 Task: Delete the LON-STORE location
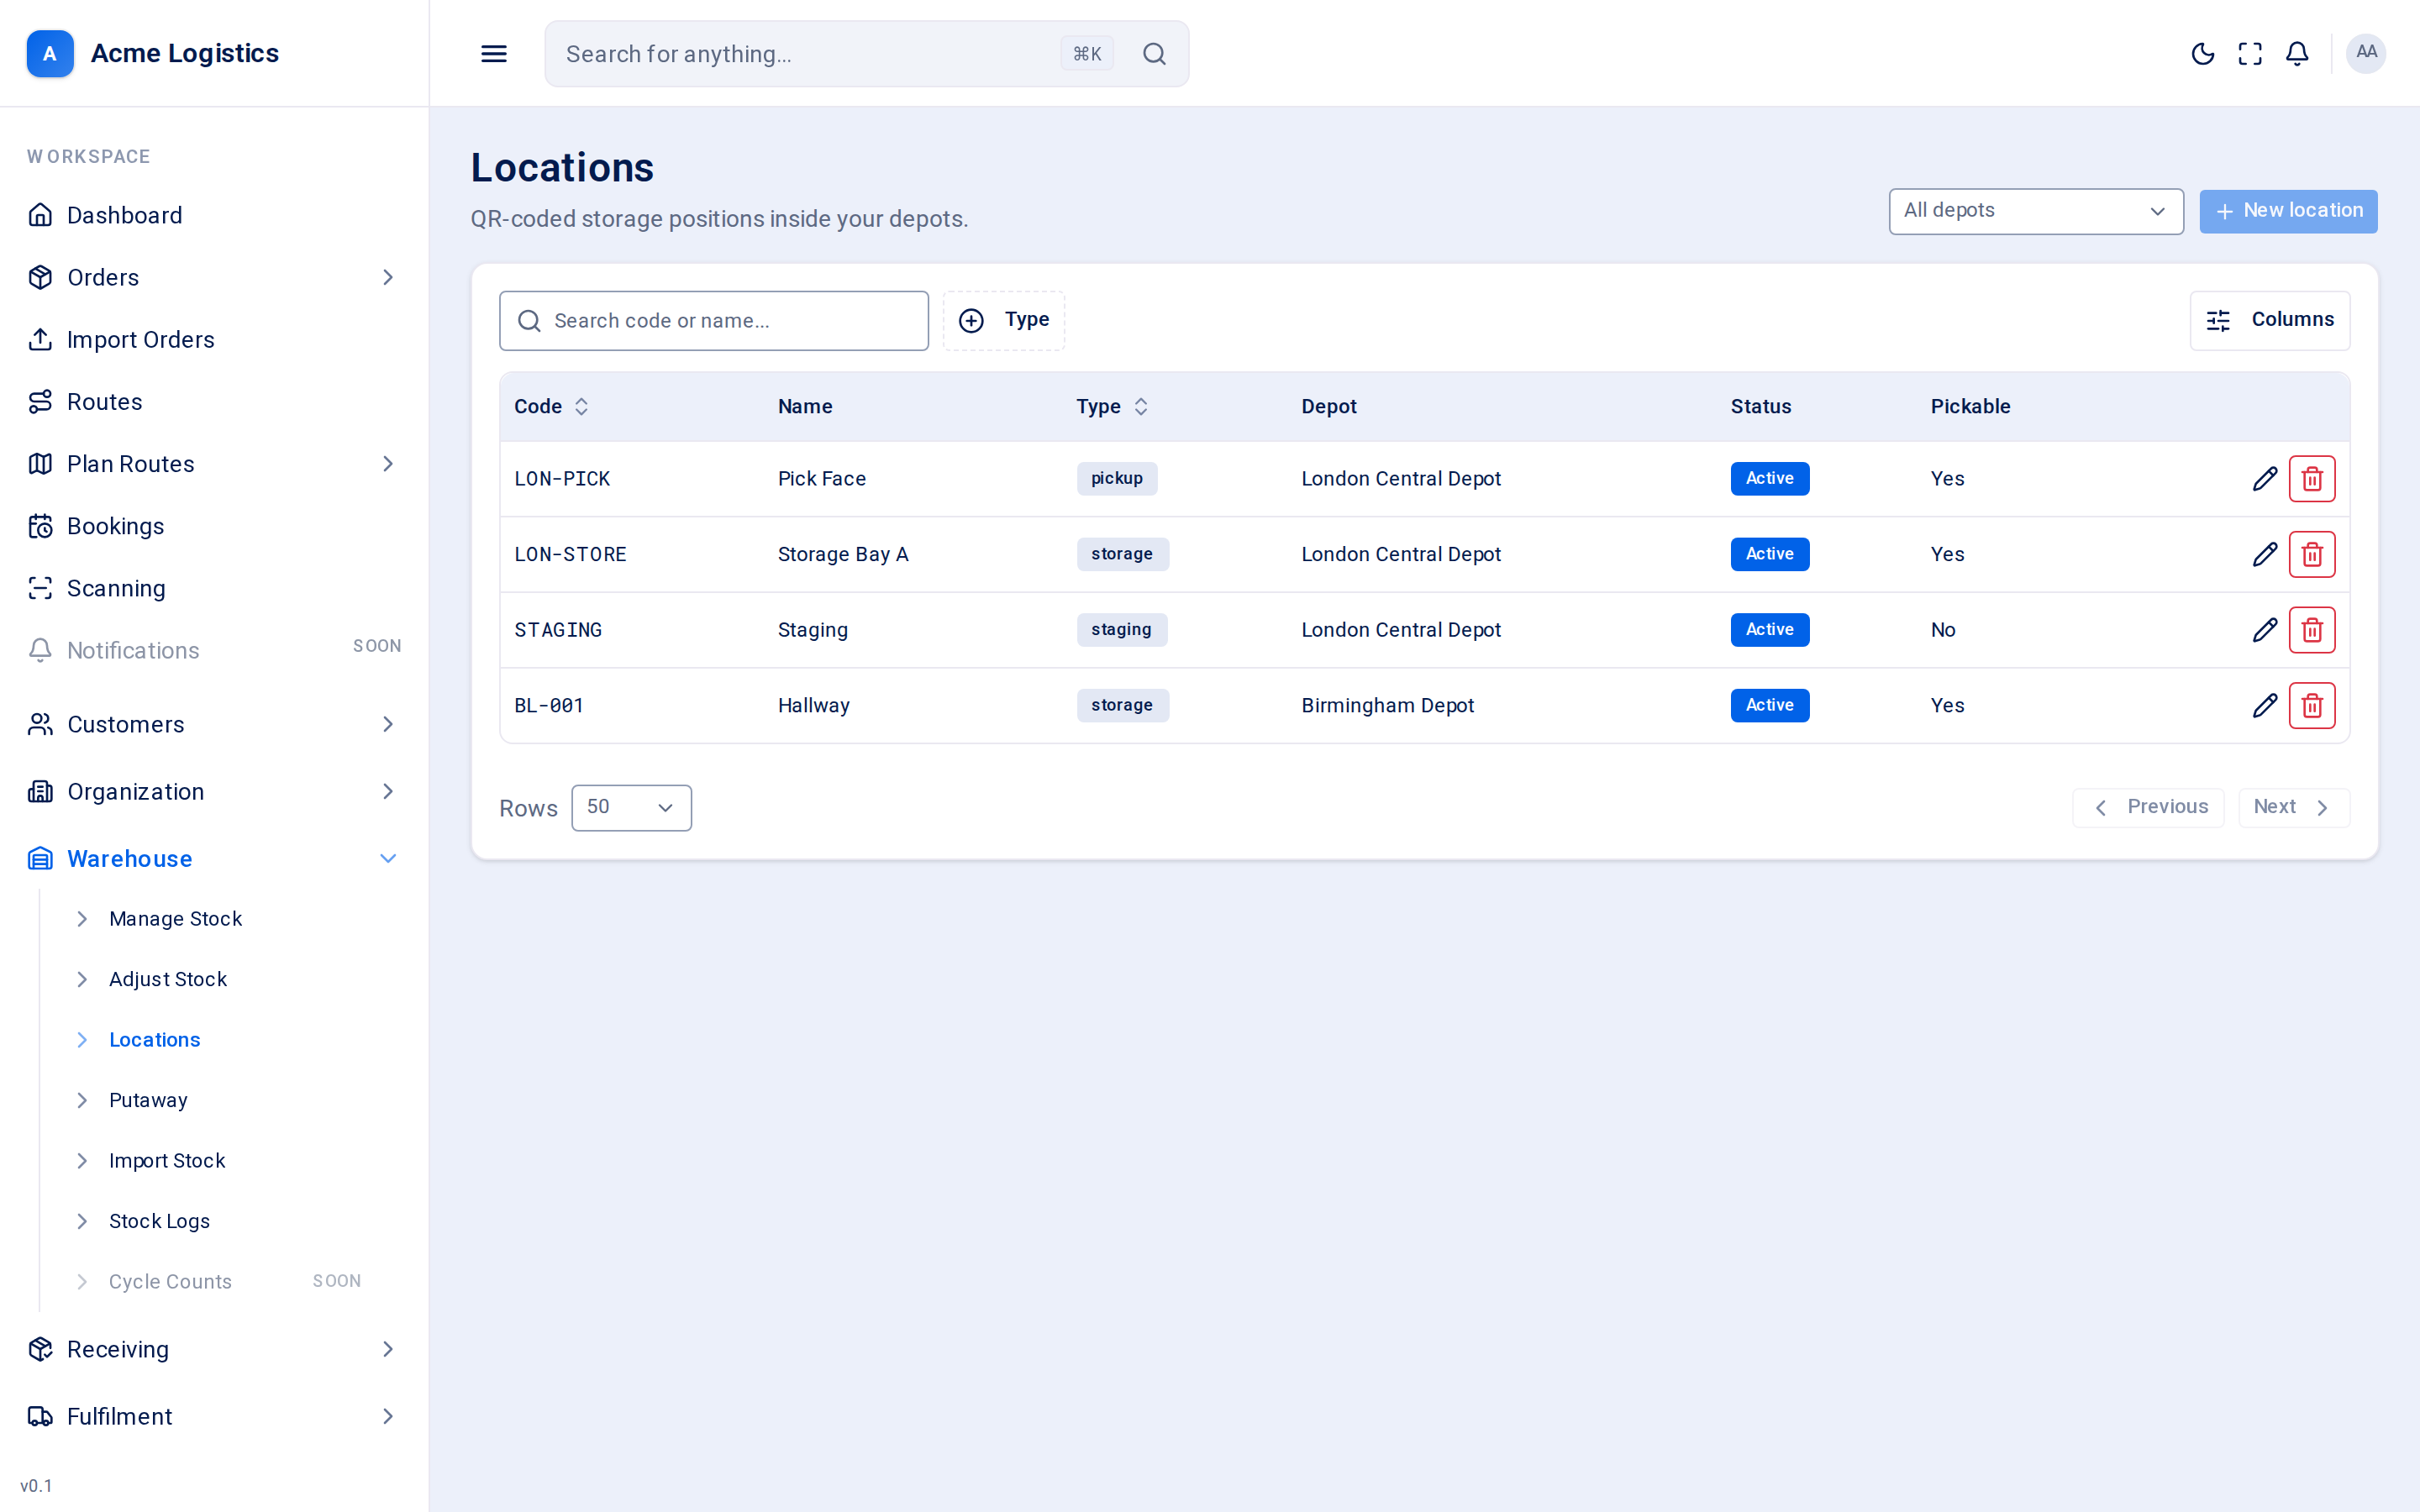click(x=2312, y=554)
